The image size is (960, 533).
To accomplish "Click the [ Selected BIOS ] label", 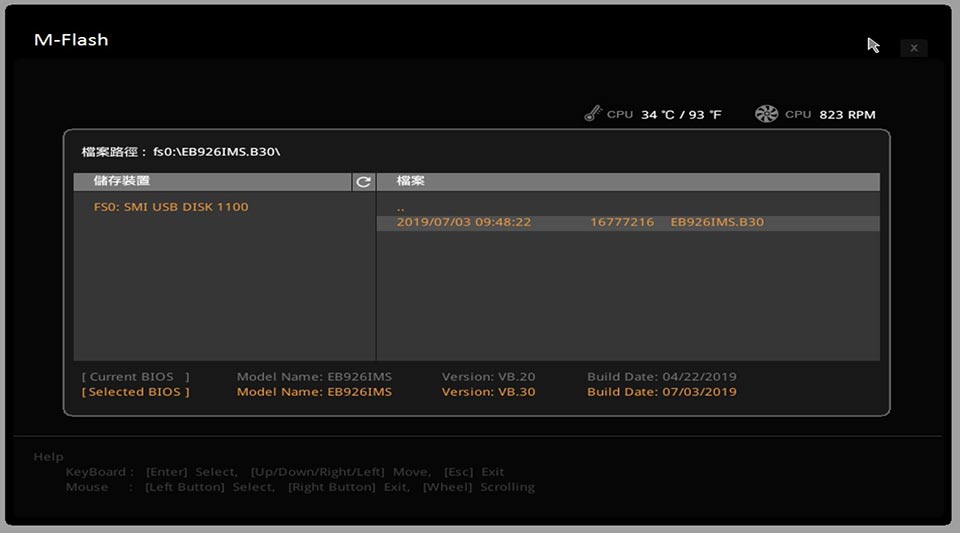I will tap(135, 392).
